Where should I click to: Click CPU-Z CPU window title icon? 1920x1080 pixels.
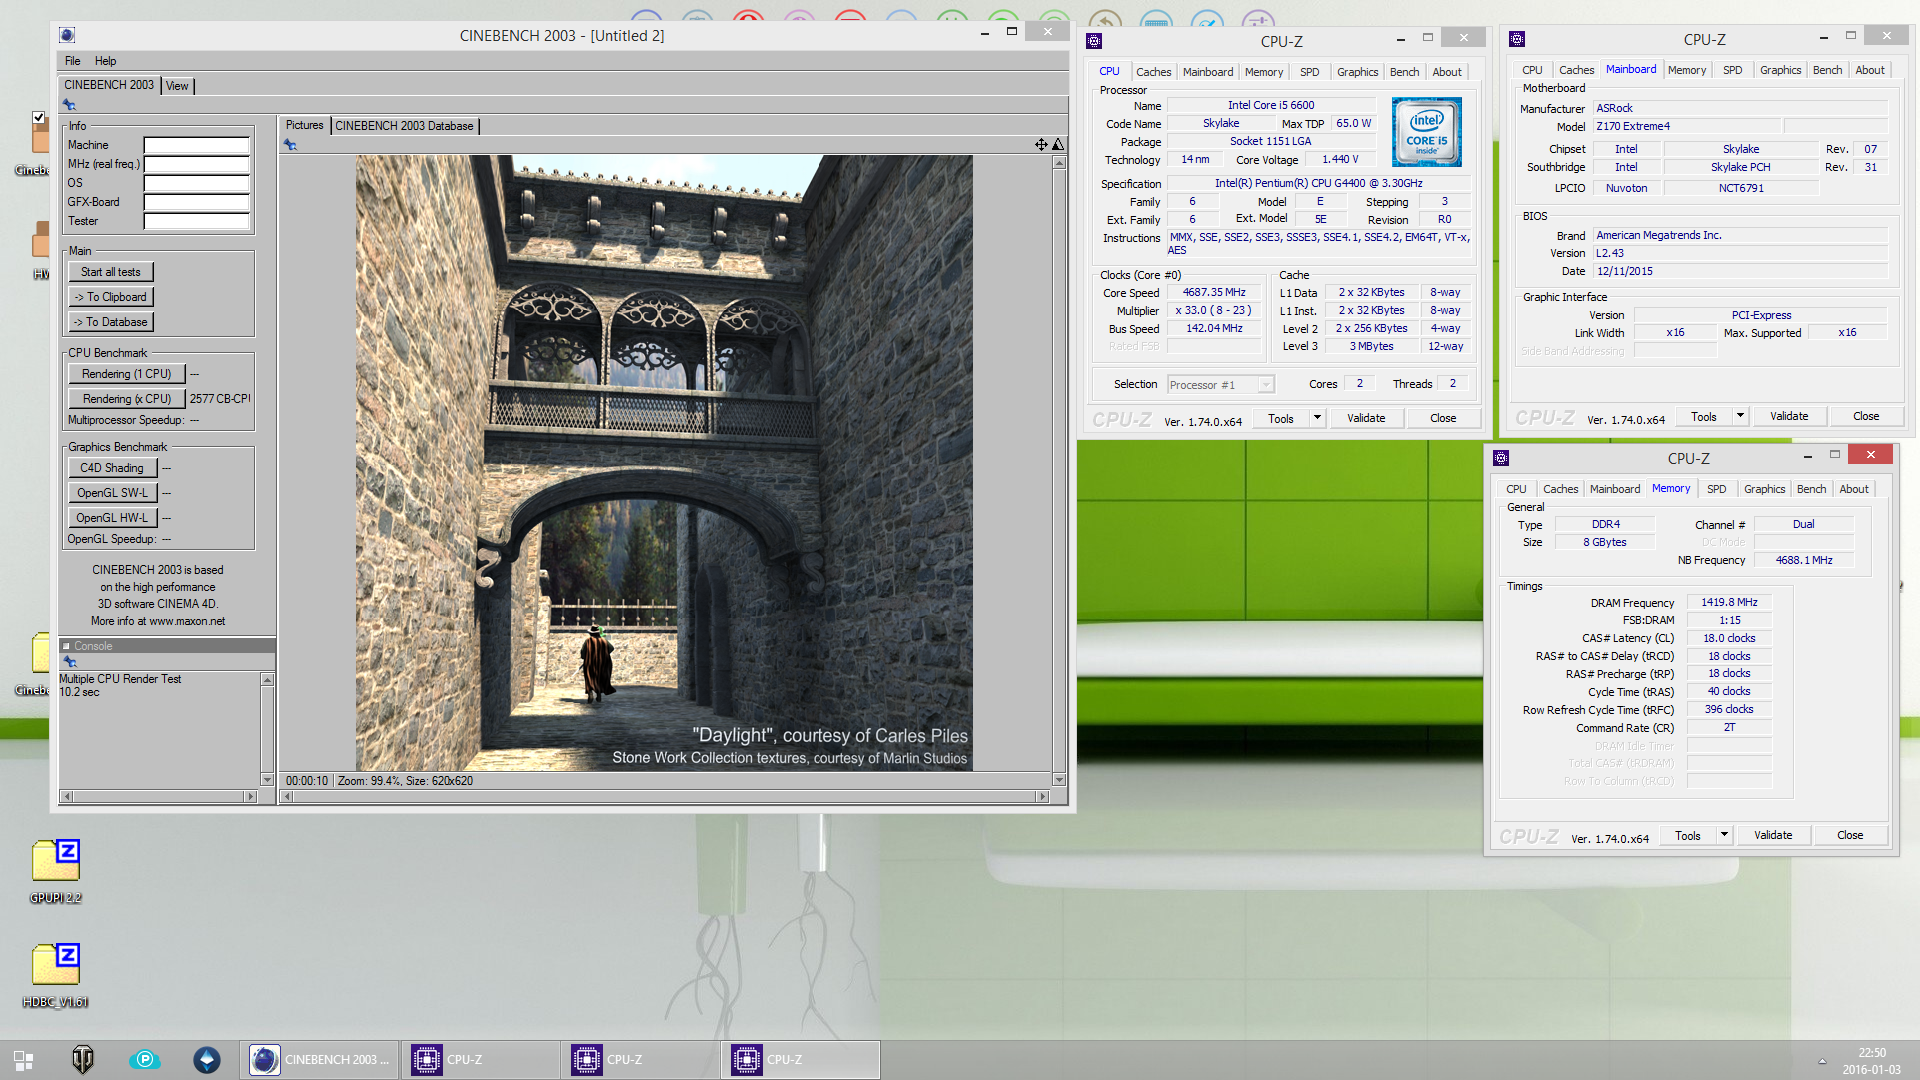point(1094,41)
